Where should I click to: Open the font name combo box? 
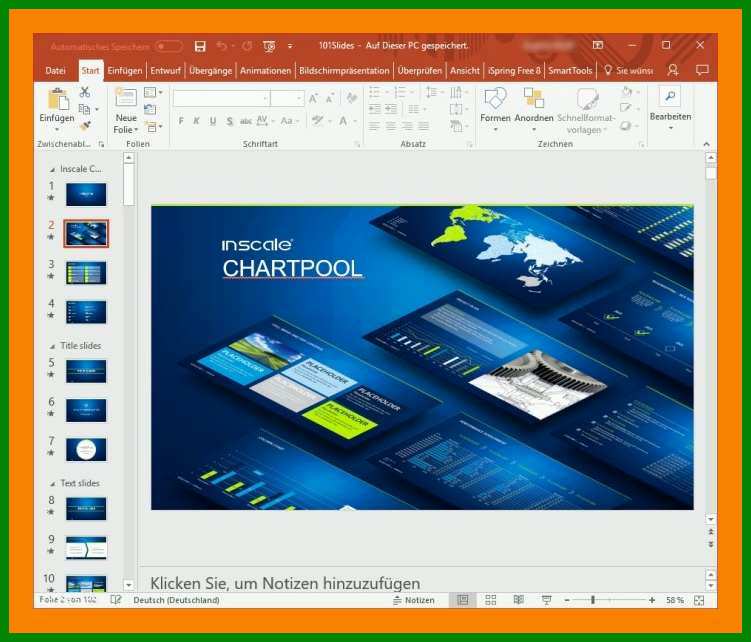(221, 98)
